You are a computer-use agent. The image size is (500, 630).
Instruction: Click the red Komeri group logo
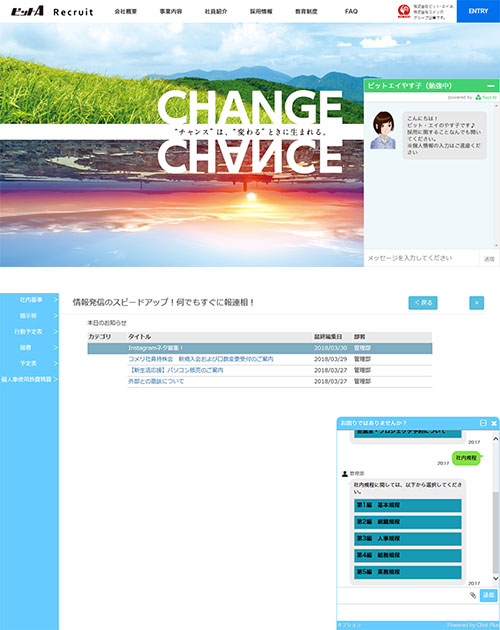[404, 11]
